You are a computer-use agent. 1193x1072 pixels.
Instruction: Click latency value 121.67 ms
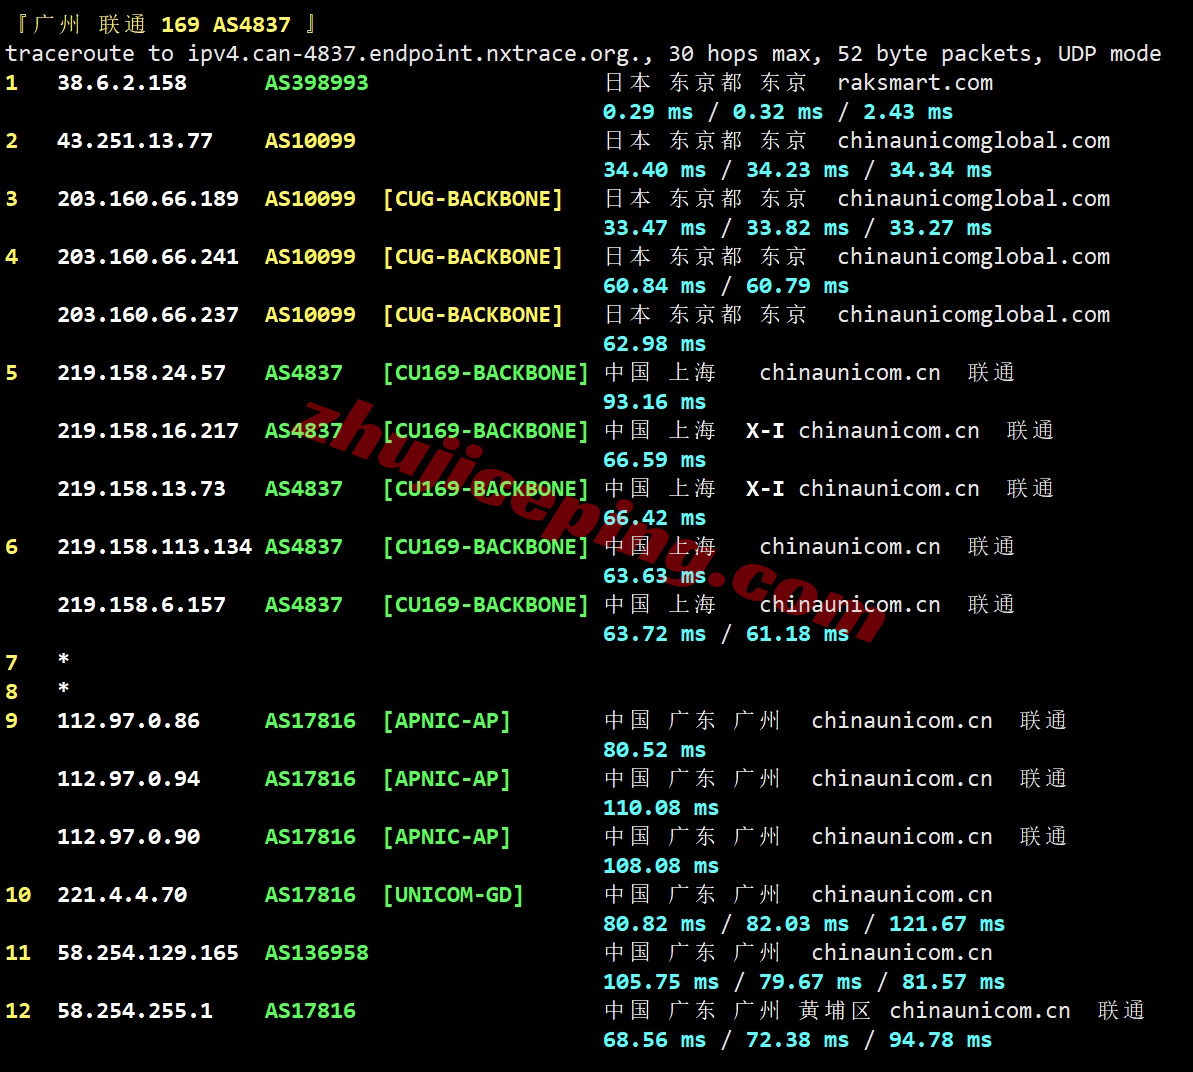click(x=946, y=924)
